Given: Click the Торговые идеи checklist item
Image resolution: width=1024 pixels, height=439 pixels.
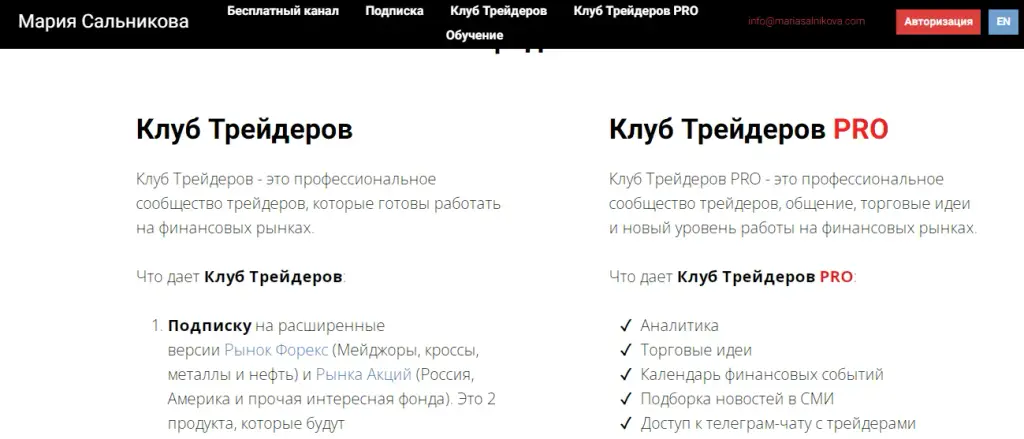Looking at the screenshot, I should pos(696,350).
